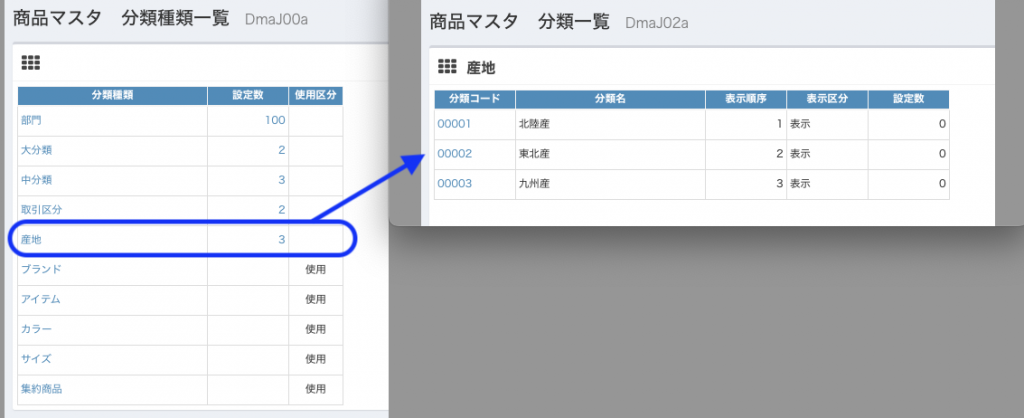Click the highlighted 産地 link
The image size is (1024, 418).
click(x=31, y=239)
